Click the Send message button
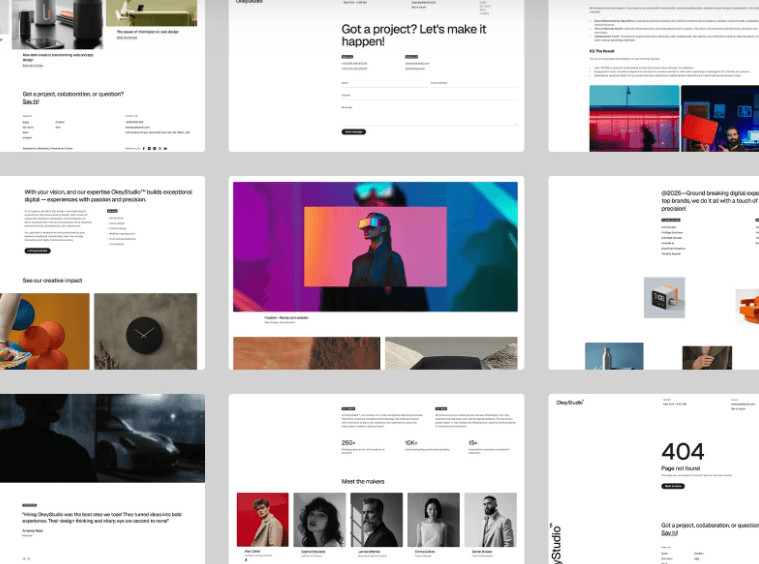The image size is (759, 564). 354,132
